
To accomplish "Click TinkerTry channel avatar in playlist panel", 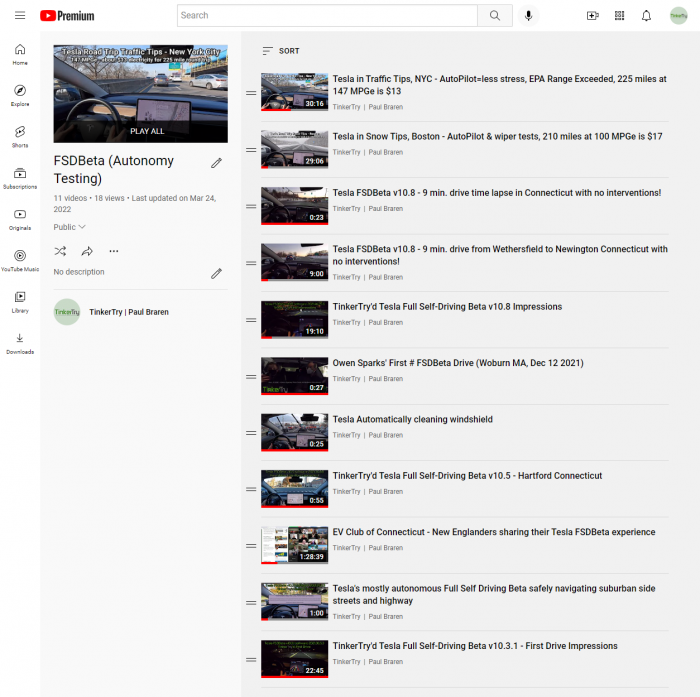I will click(x=67, y=312).
